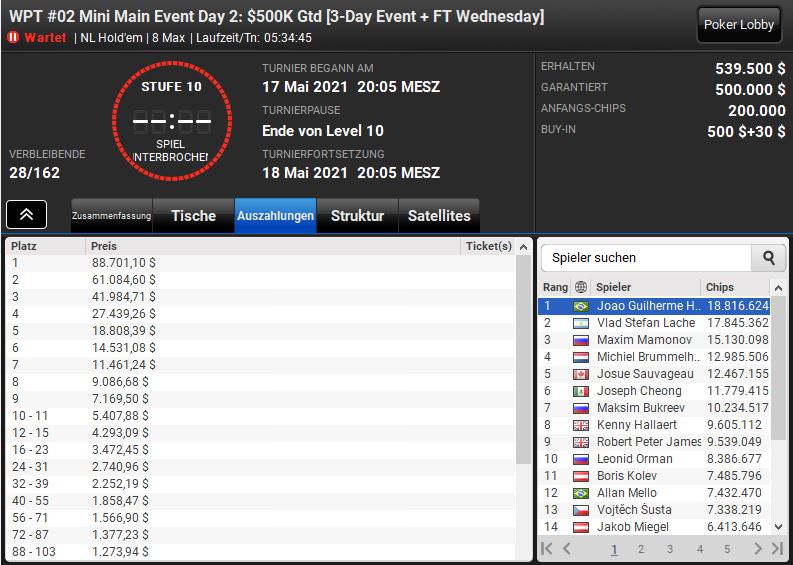793x565 pixels.
Task: Click the Spieler suchen search field
Action: pyautogui.click(x=646, y=258)
